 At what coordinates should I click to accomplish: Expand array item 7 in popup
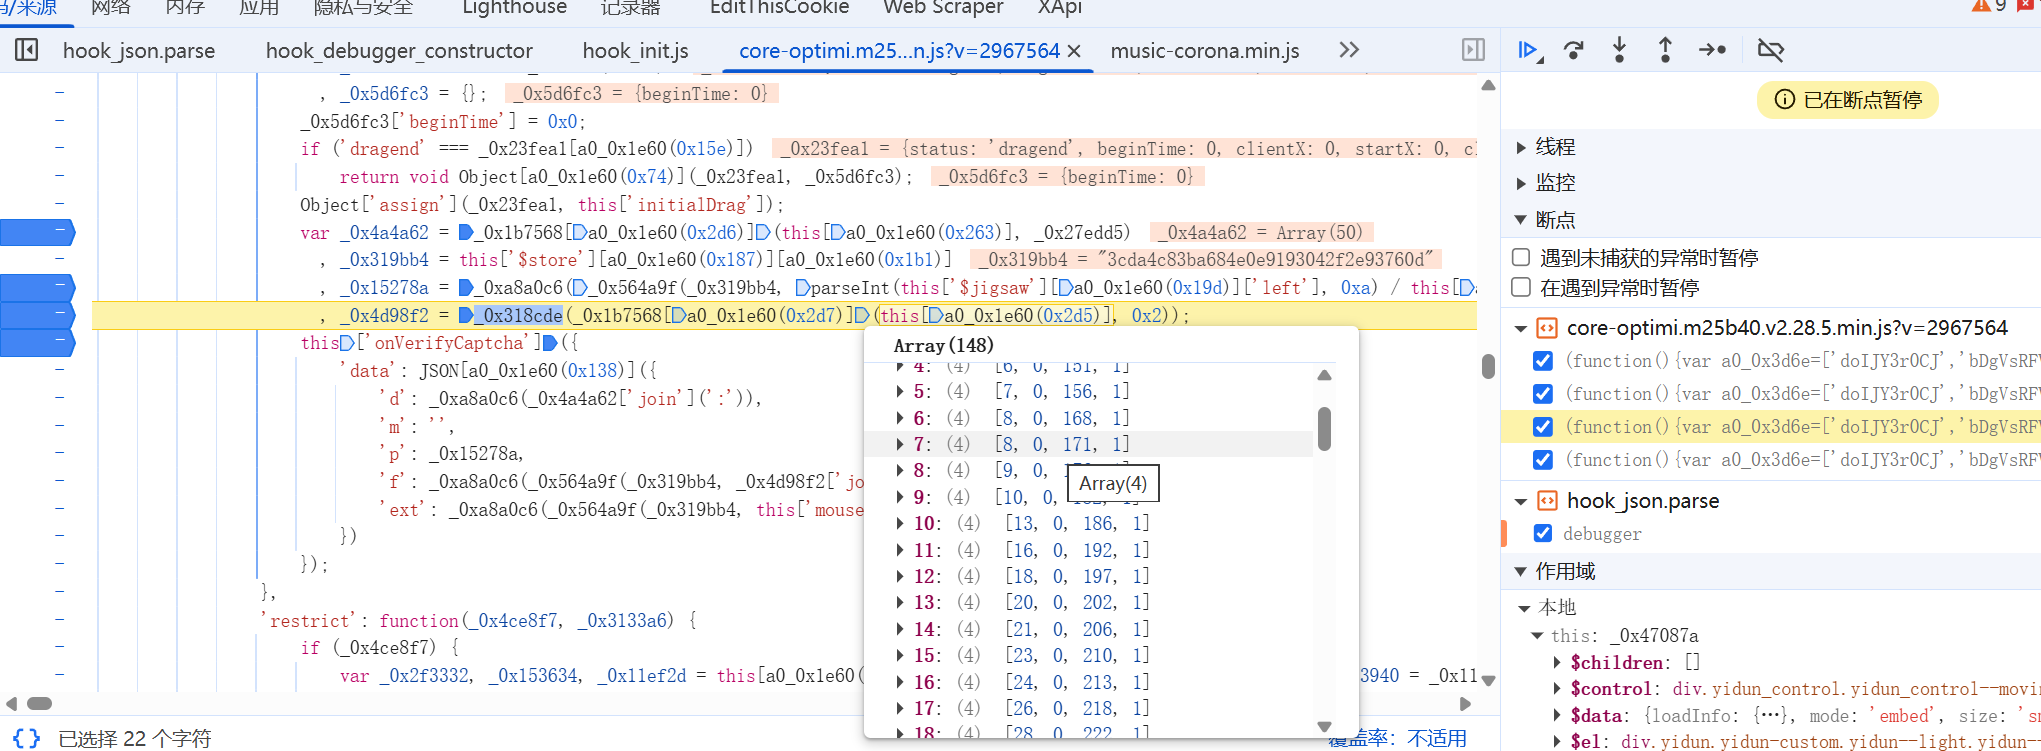click(x=900, y=444)
